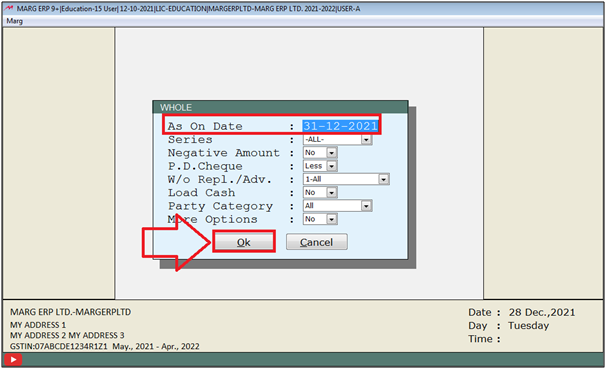This screenshot has width=607, height=369.
Task: Open the More Options dropdown
Action: click(x=331, y=219)
